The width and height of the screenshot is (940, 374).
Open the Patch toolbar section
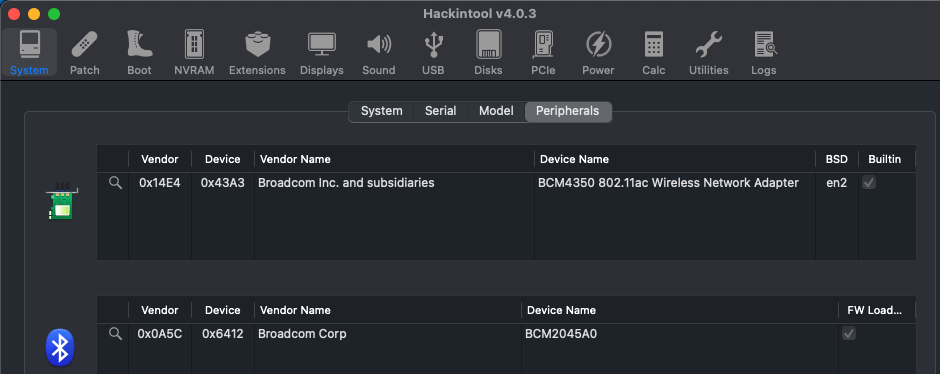click(x=85, y=53)
